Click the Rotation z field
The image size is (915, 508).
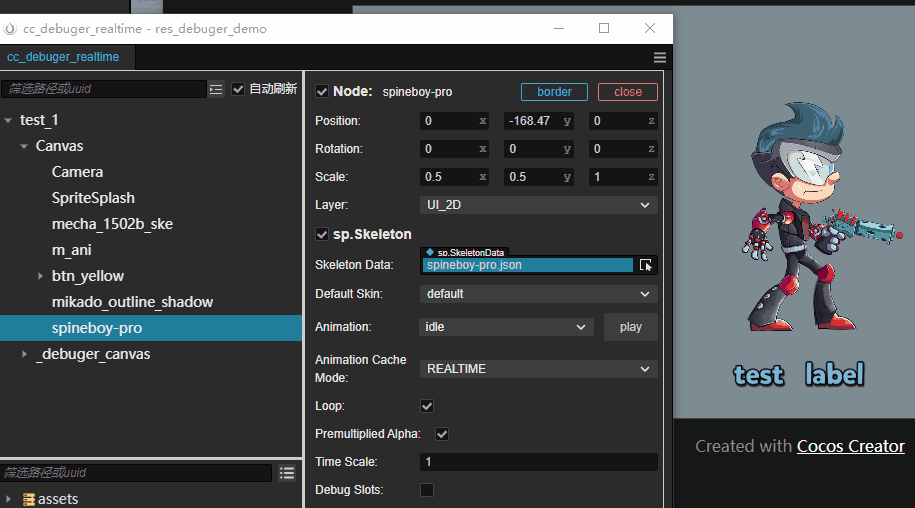623,149
